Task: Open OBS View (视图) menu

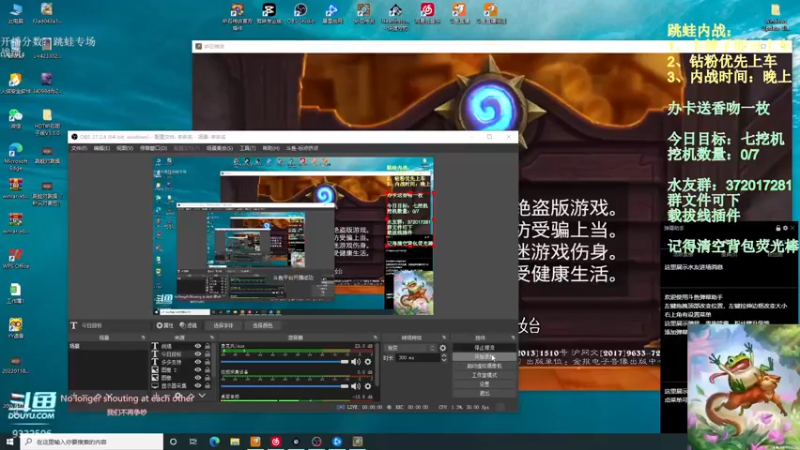Action: coord(124,148)
